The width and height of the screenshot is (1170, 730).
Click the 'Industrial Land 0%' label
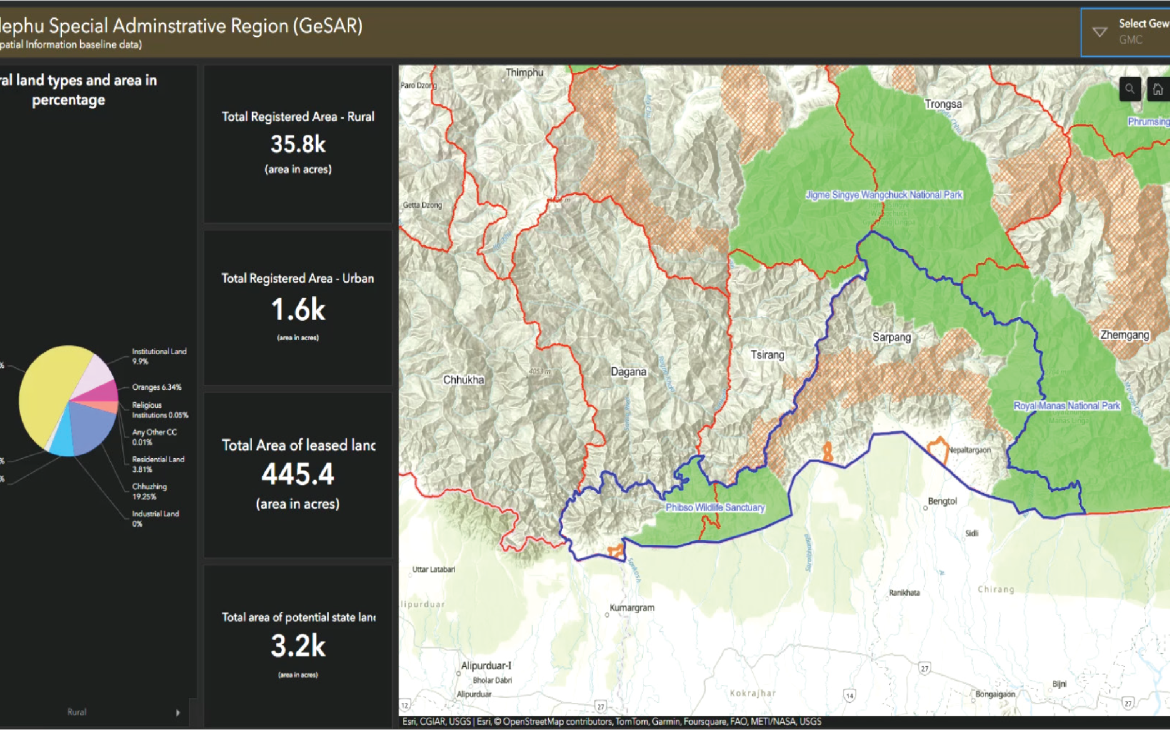click(x=155, y=518)
